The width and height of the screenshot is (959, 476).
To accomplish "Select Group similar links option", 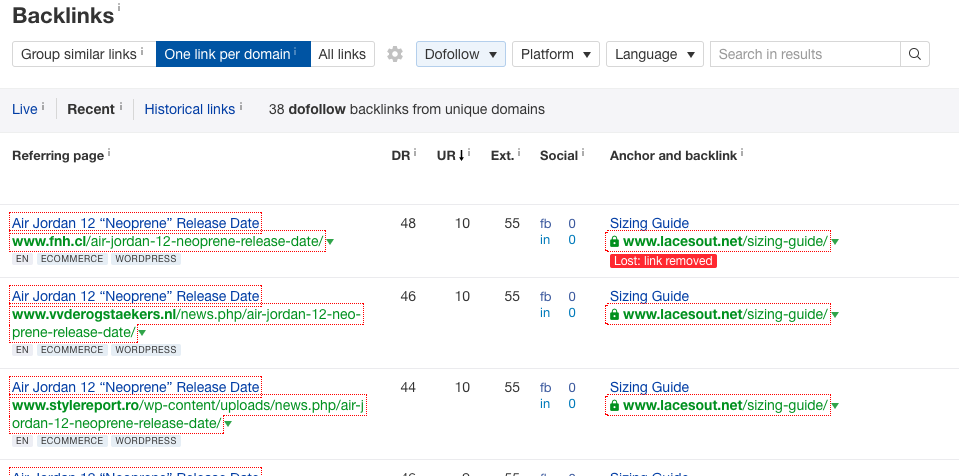I will pyautogui.click(x=84, y=54).
